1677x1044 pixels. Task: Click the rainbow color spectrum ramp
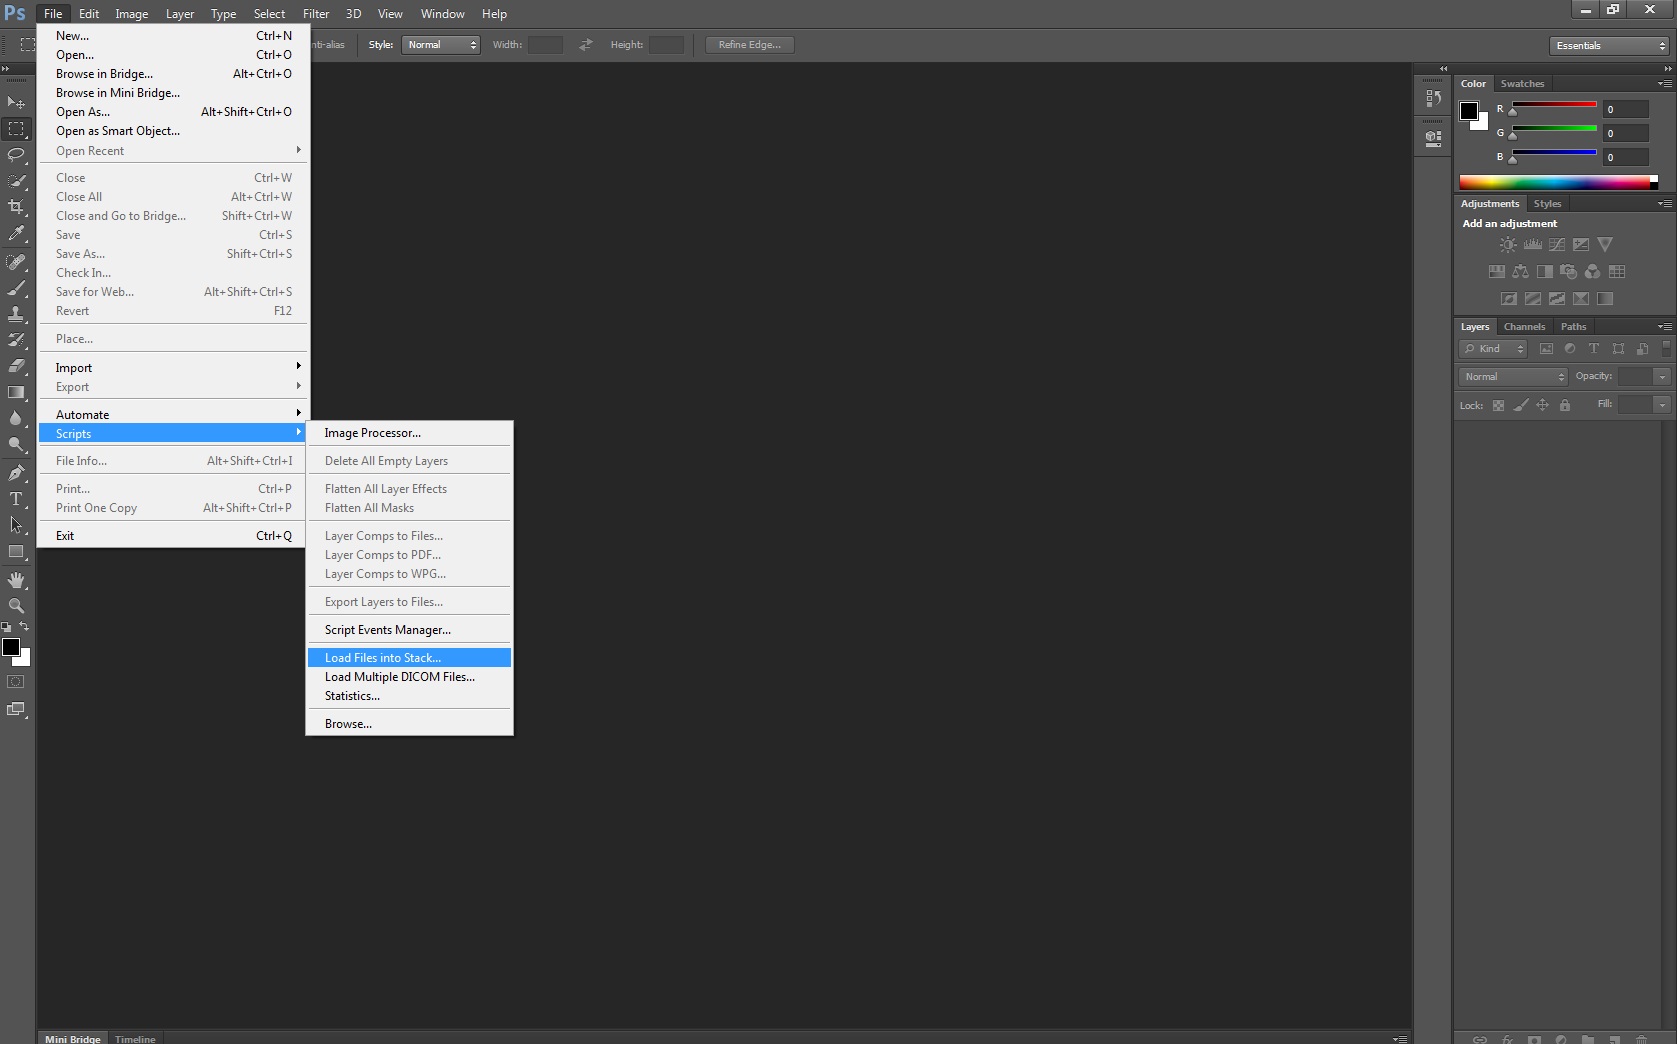1555,182
